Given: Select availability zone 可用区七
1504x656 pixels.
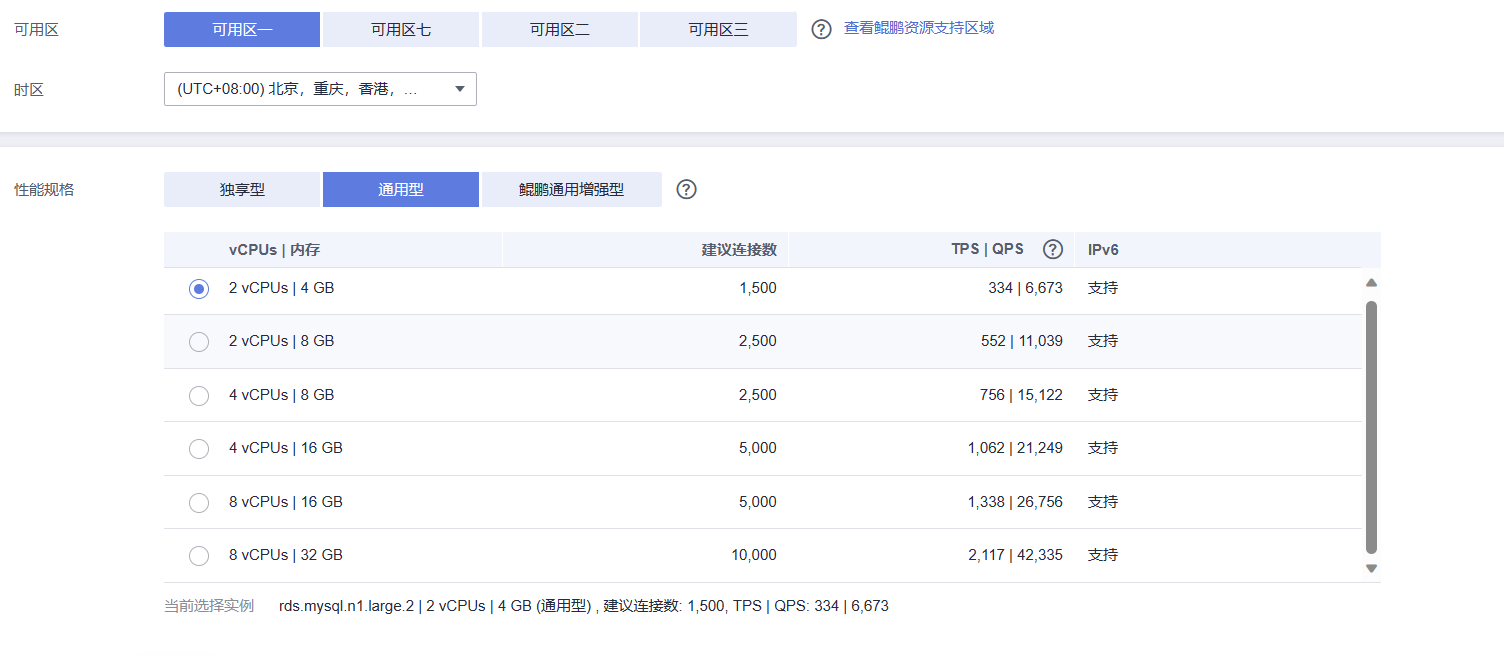Looking at the screenshot, I should (400, 29).
